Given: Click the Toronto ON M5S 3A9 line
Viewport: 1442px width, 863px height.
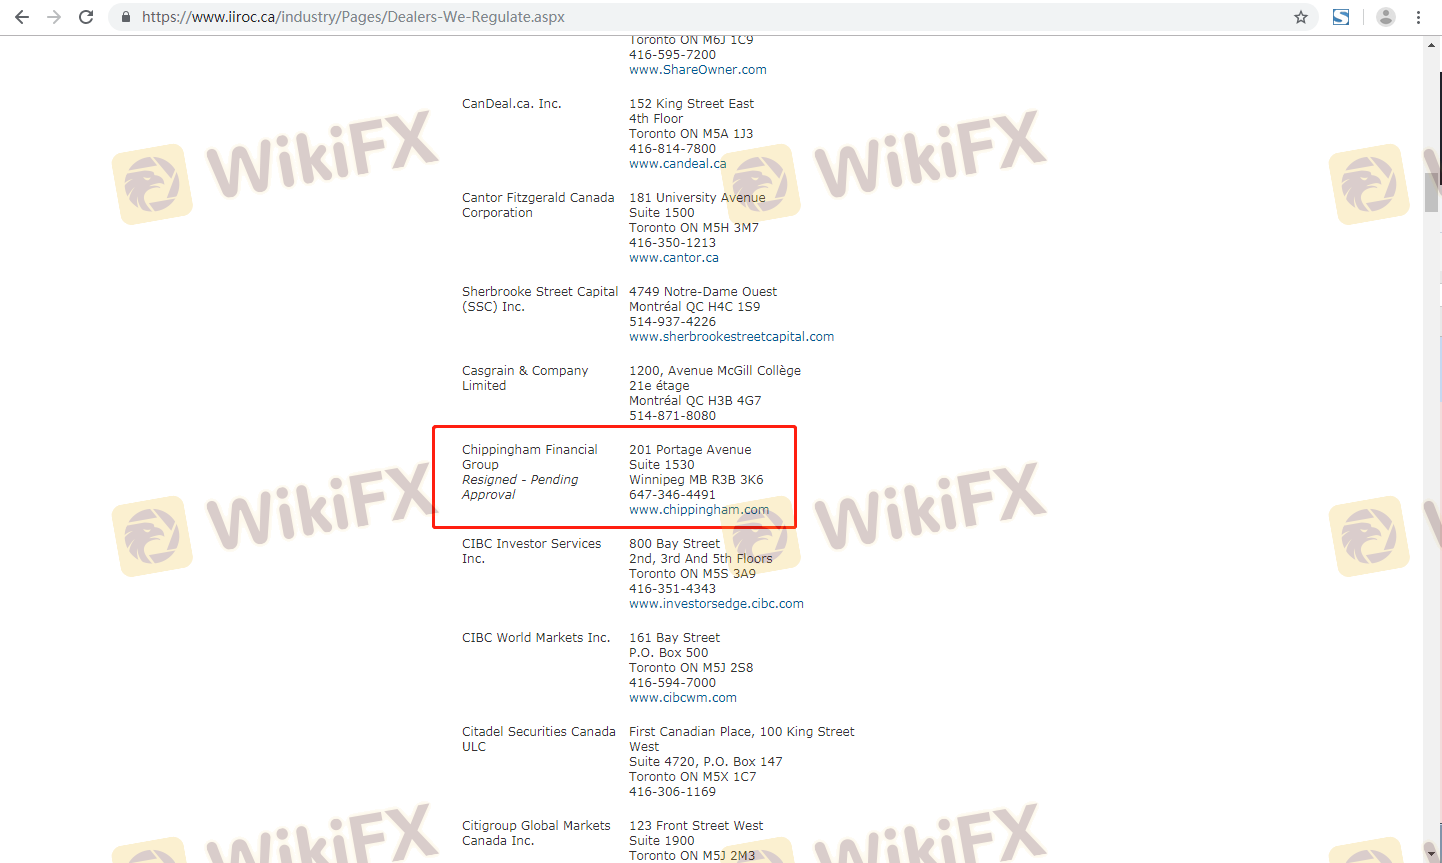Looking at the screenshot, I should click(692, 574).
